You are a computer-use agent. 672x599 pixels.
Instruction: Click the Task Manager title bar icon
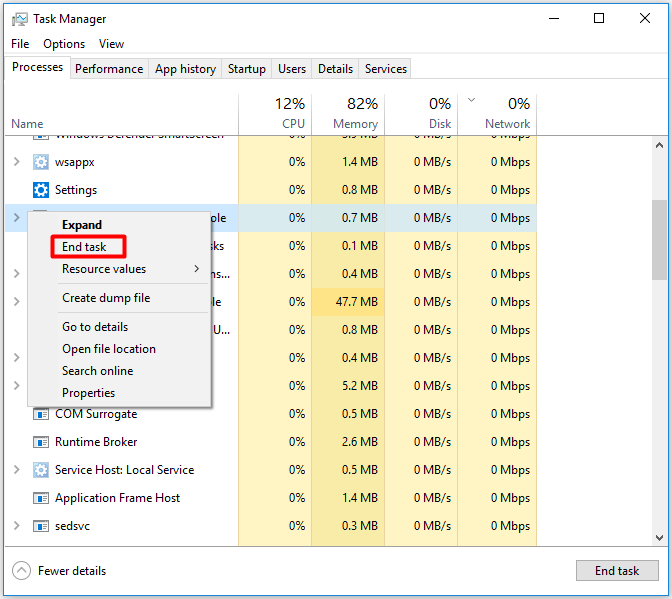pos(20,19)
